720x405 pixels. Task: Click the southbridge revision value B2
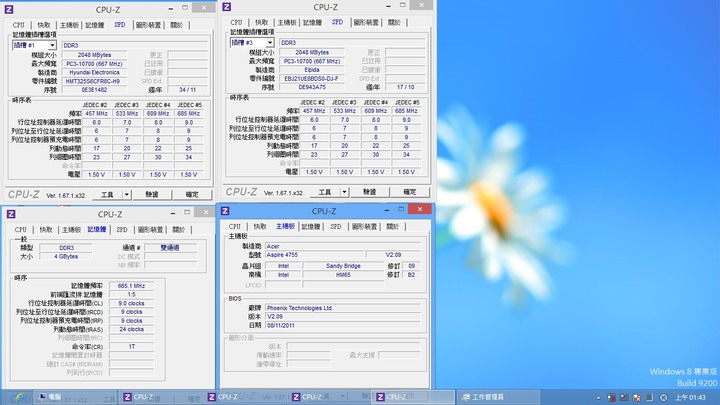tap(411, 275)
